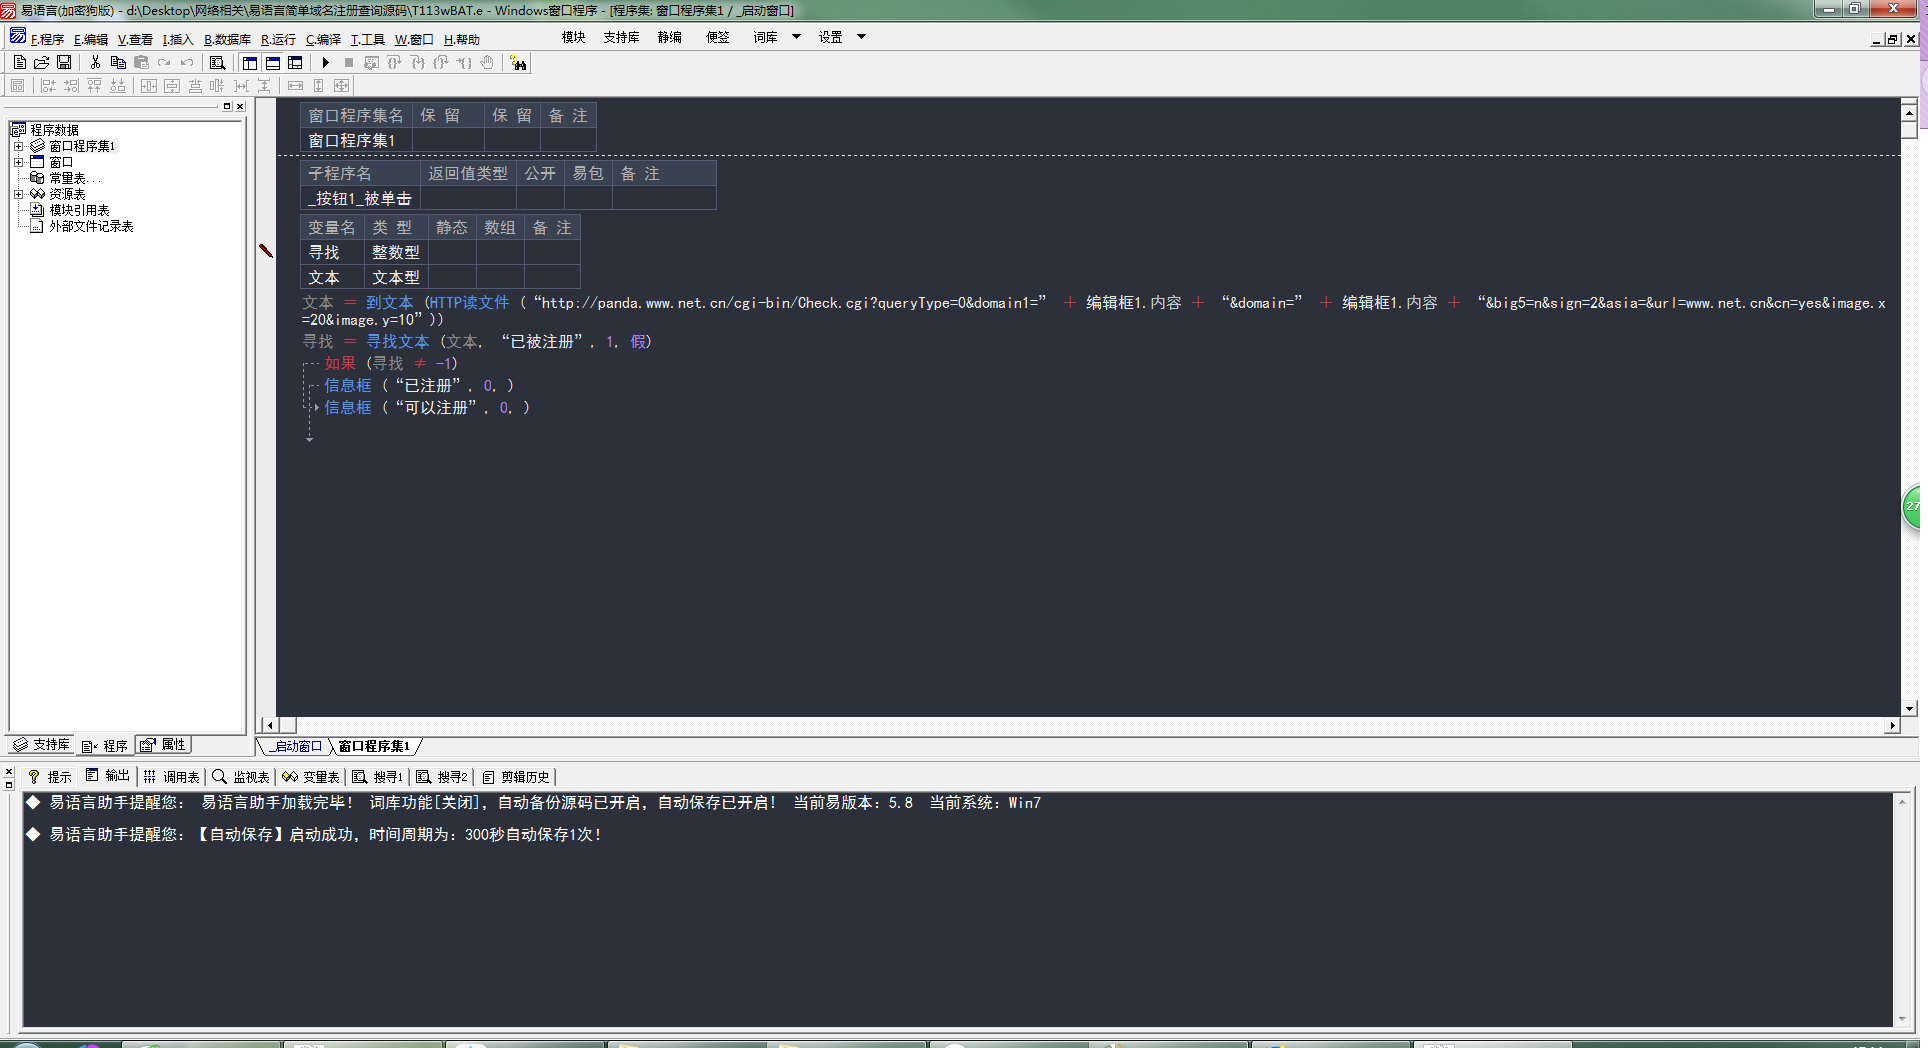Image resolution: width=1928 pixels, height=1048 pixels.
Task: Click the Copy toolbar icon
Action: 118,63
